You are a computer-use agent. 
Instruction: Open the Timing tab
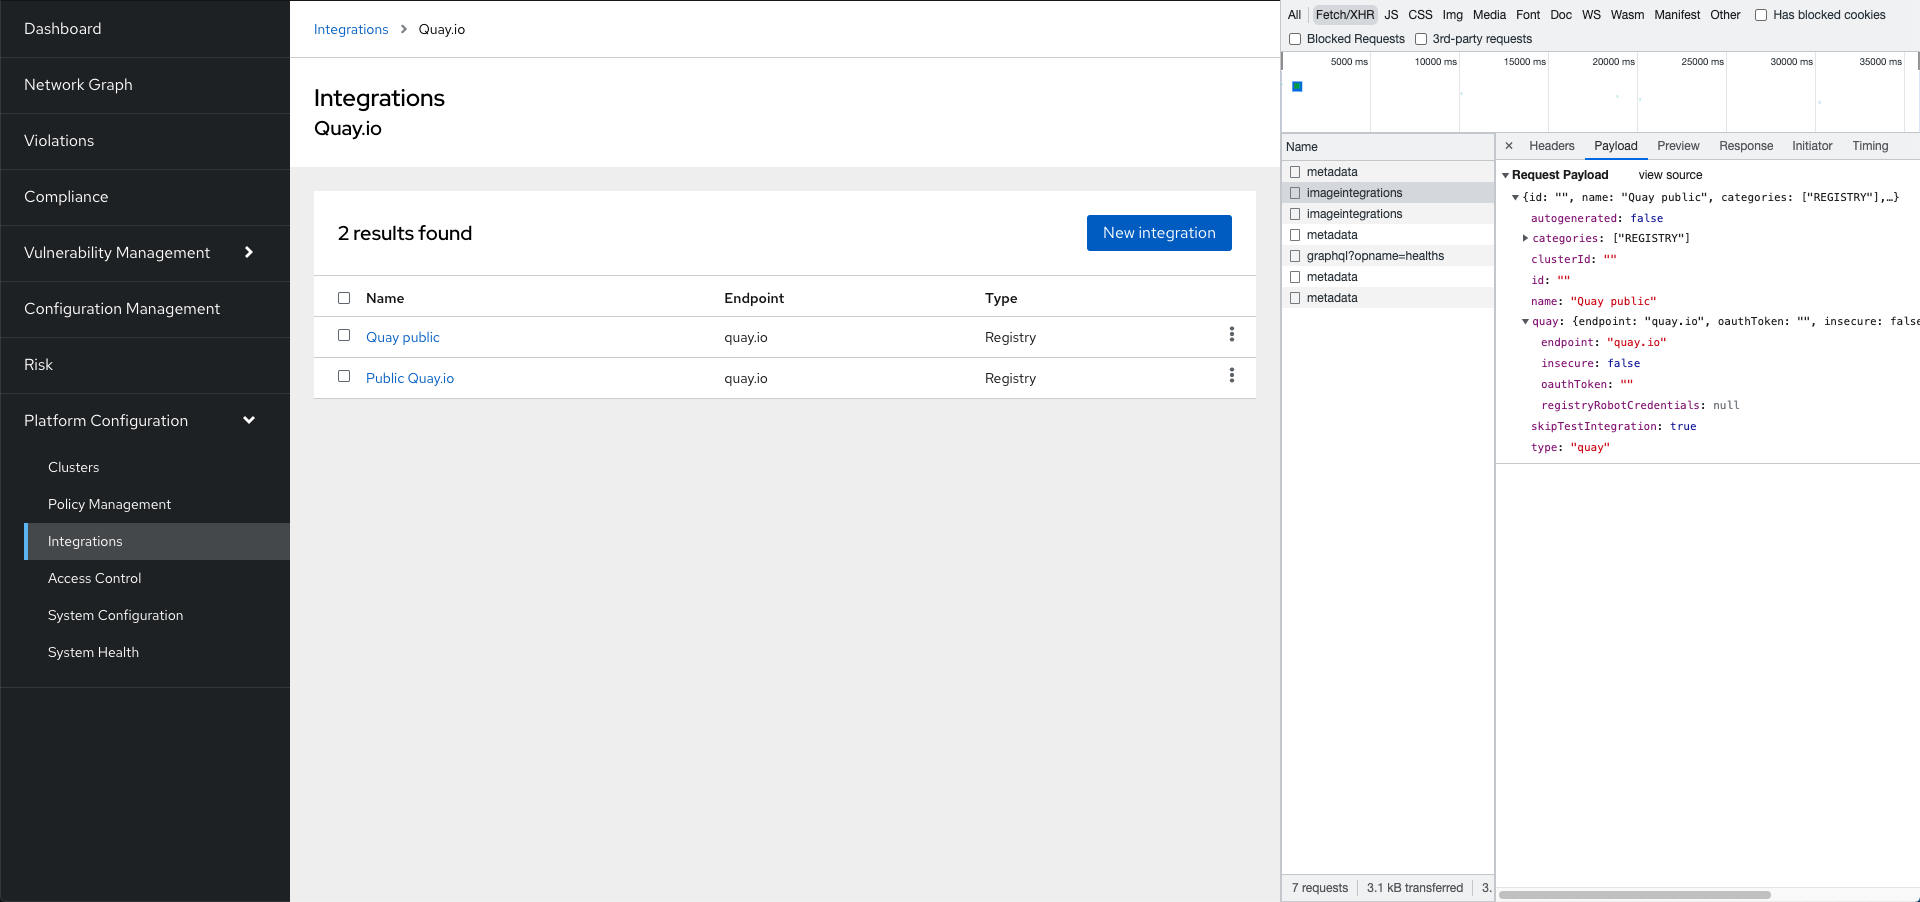tap(1870, 146)
